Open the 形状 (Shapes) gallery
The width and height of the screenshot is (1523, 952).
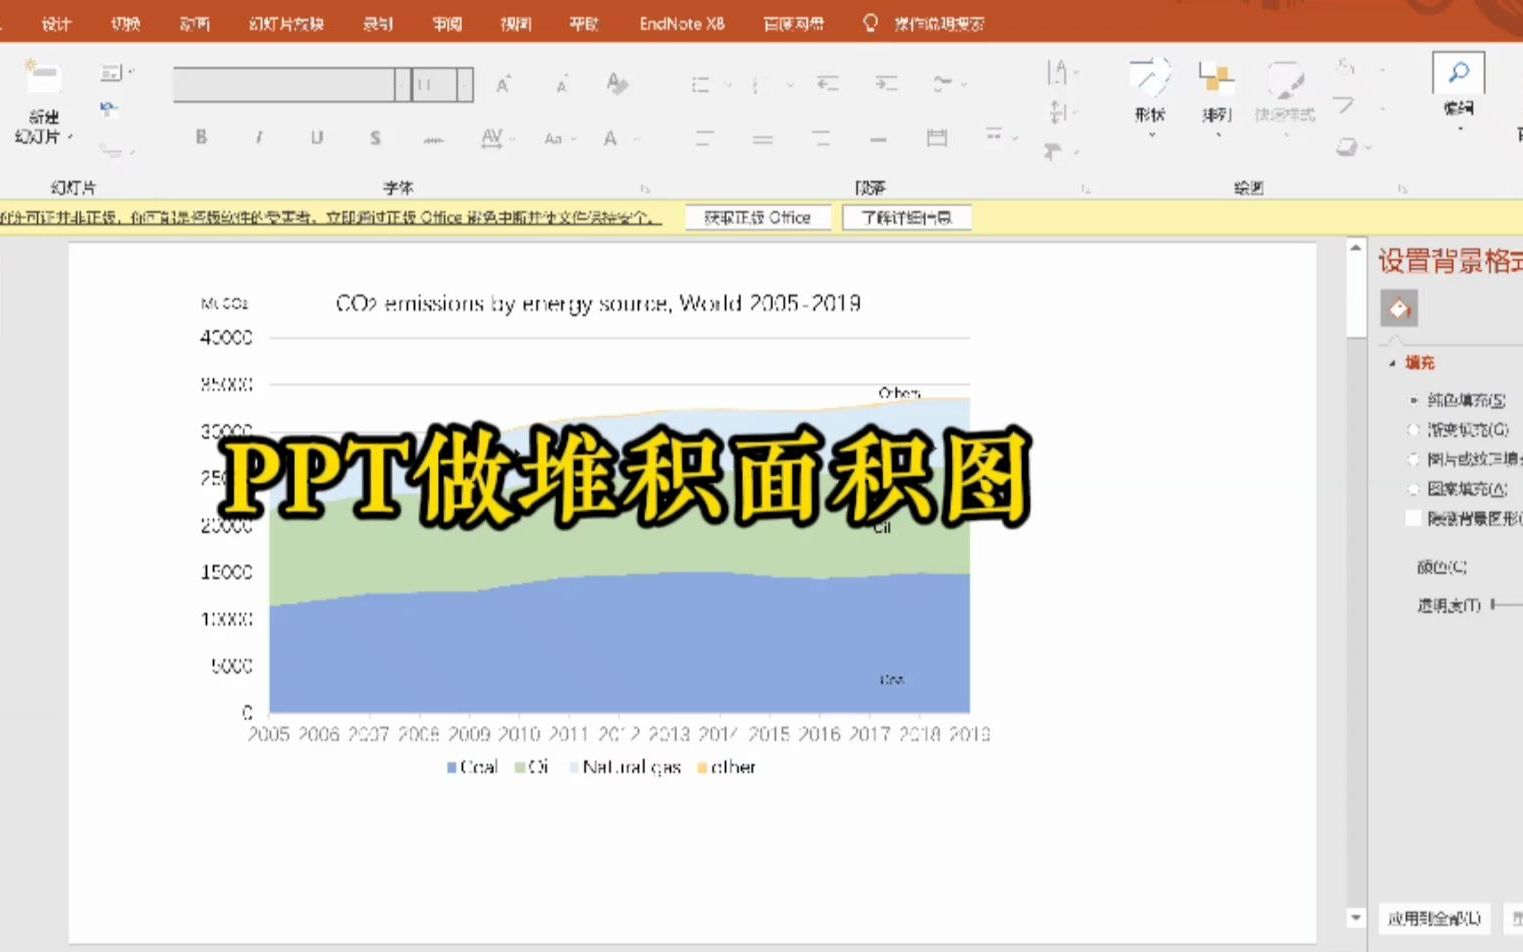(x=1150, y=96)
